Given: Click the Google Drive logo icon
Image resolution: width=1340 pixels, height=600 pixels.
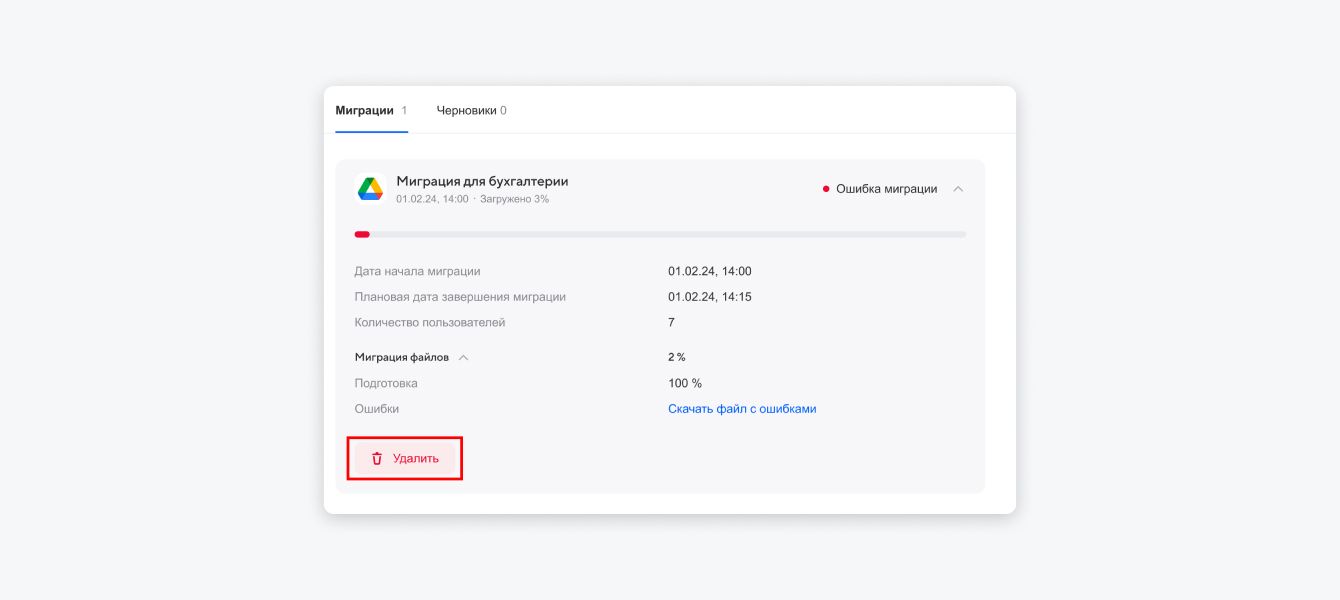Looking at the screenshot, I should coord(371,189).
